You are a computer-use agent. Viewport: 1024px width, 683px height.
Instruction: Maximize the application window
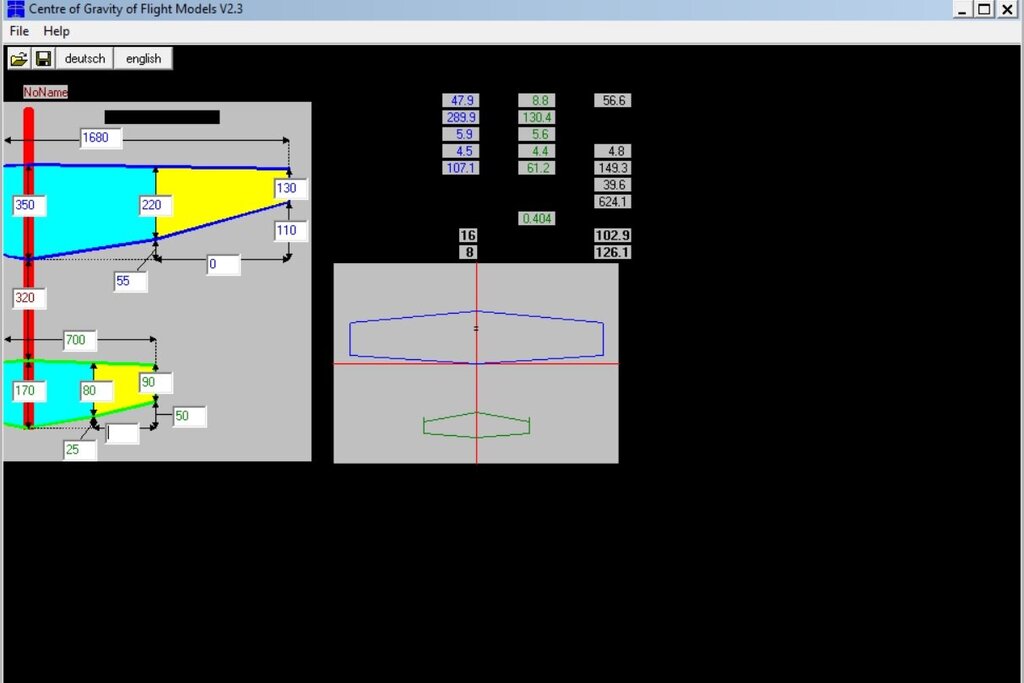(984, 9)
